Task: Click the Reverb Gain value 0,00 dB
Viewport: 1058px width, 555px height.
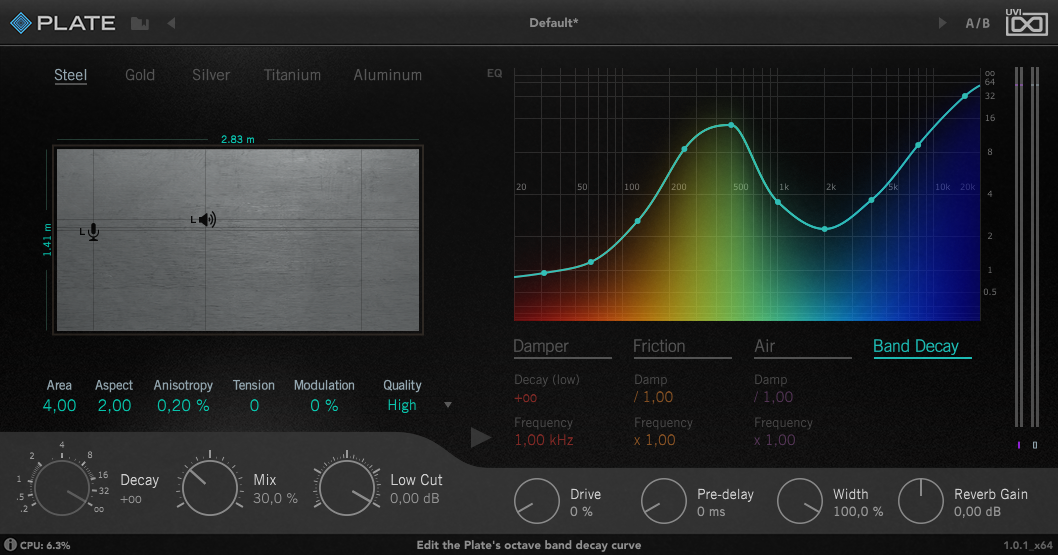Action: tap(977, 512)
